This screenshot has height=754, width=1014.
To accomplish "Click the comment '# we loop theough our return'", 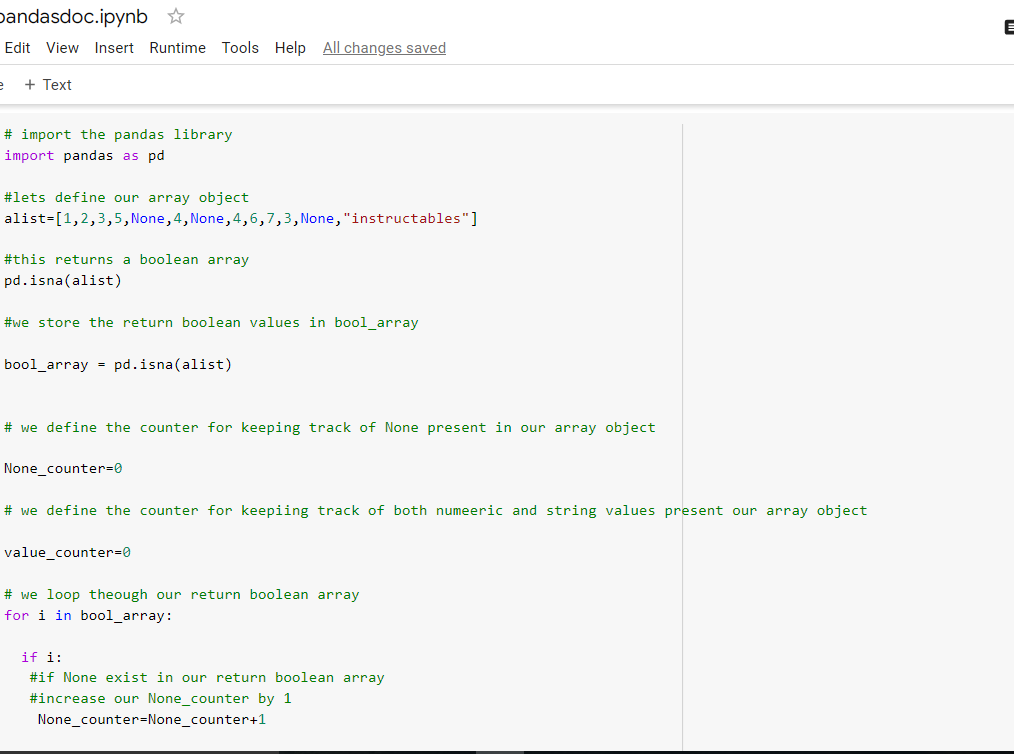I will tap(181, 594).
